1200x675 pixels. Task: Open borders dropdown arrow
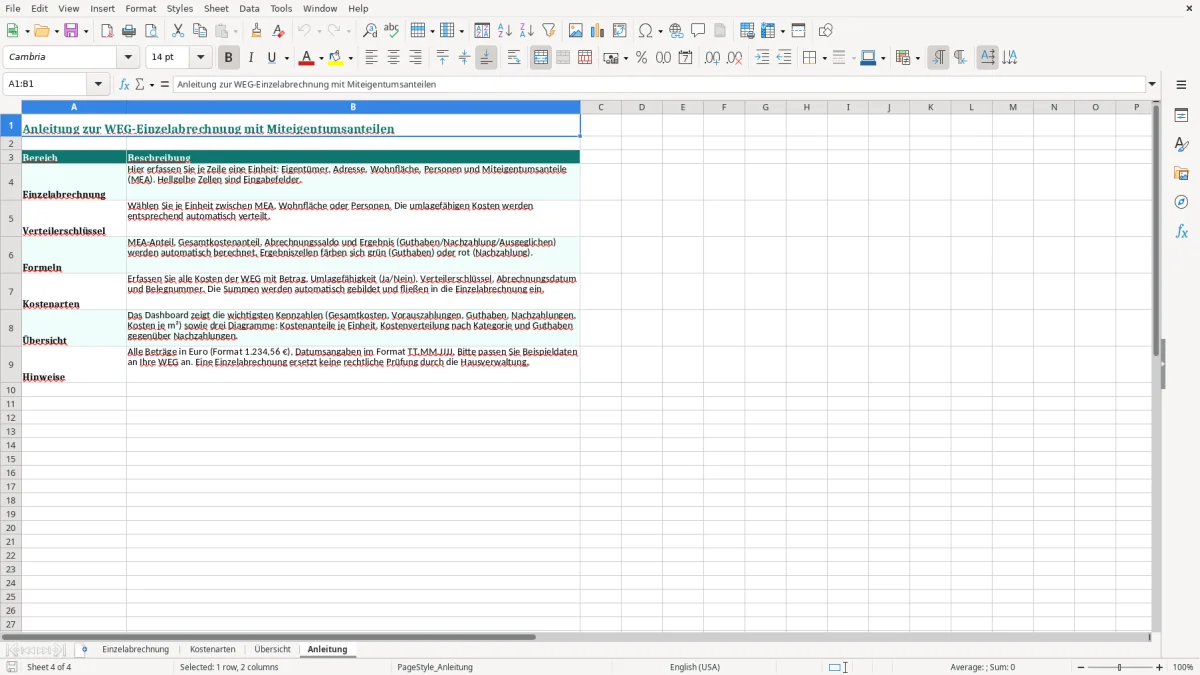point(823,58)
